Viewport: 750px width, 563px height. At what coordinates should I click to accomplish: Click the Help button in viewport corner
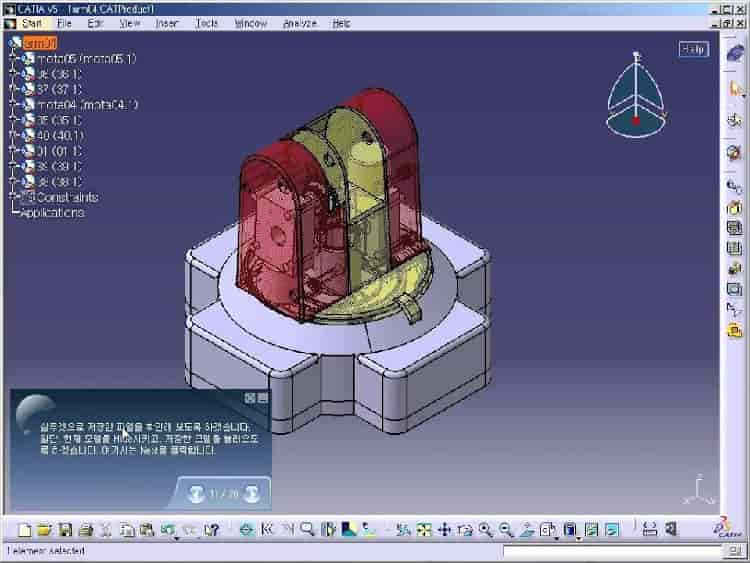[693, 49]
